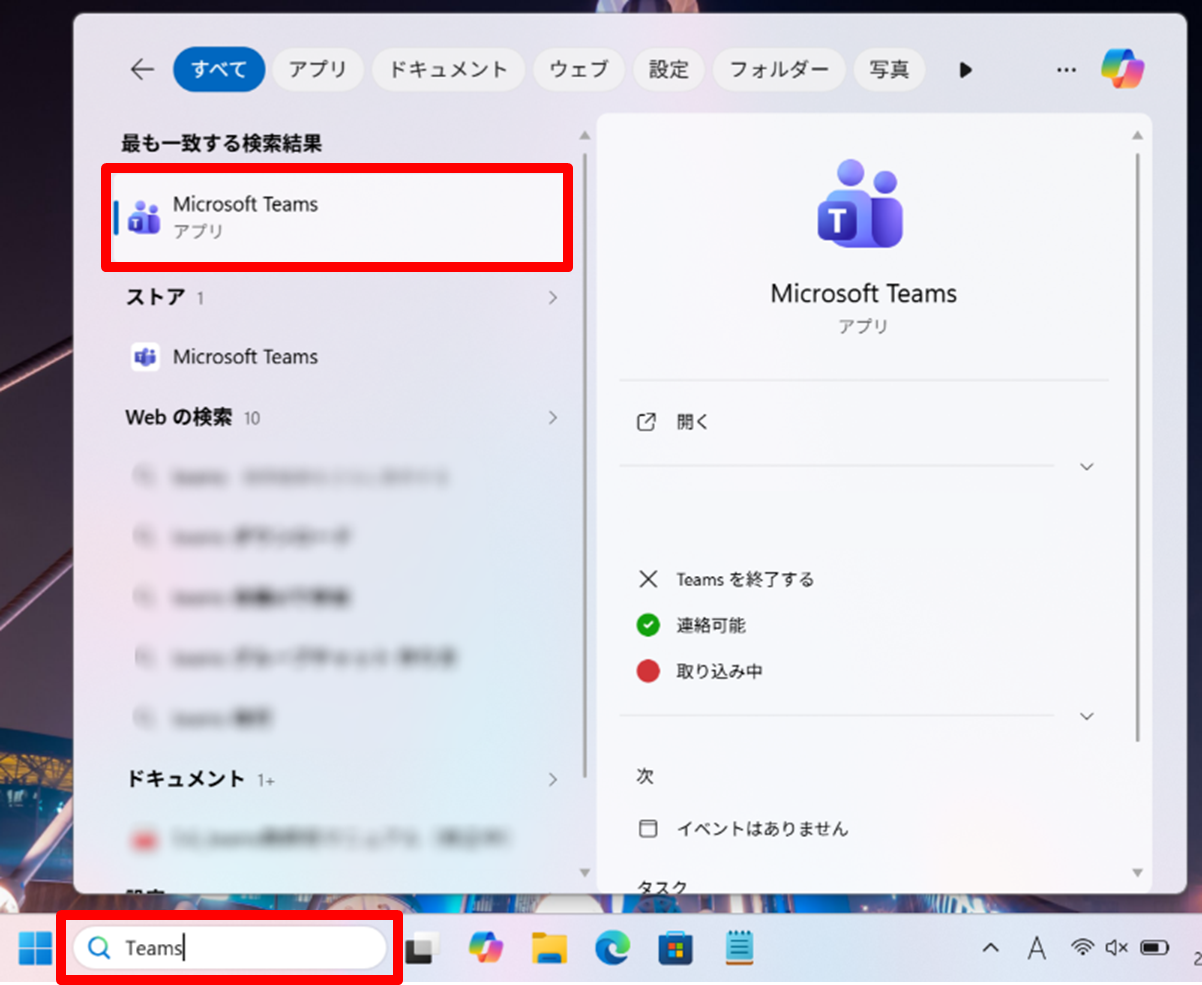This screenshot has width=1202, height=985.
Task: Set Teams status to 連絡可能
Action: (x=710, y=625)
